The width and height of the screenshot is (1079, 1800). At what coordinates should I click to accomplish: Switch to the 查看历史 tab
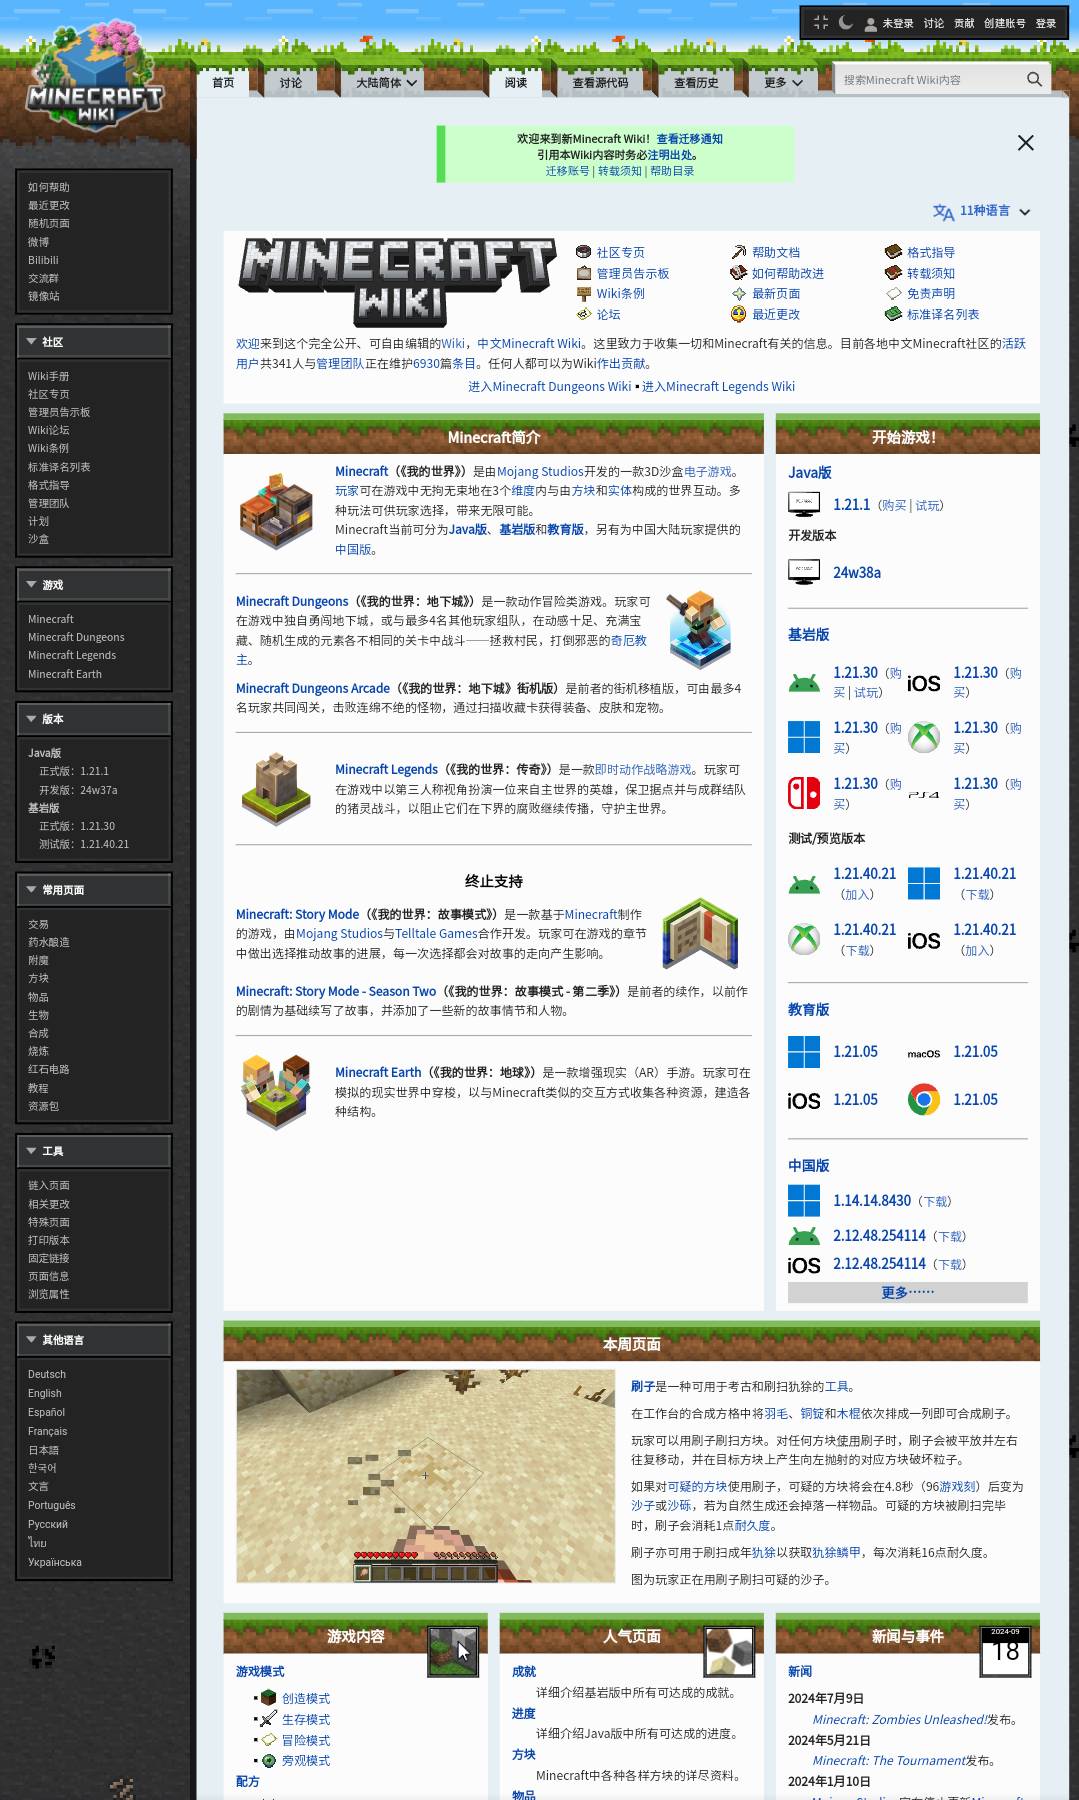[x=696, y=83]
